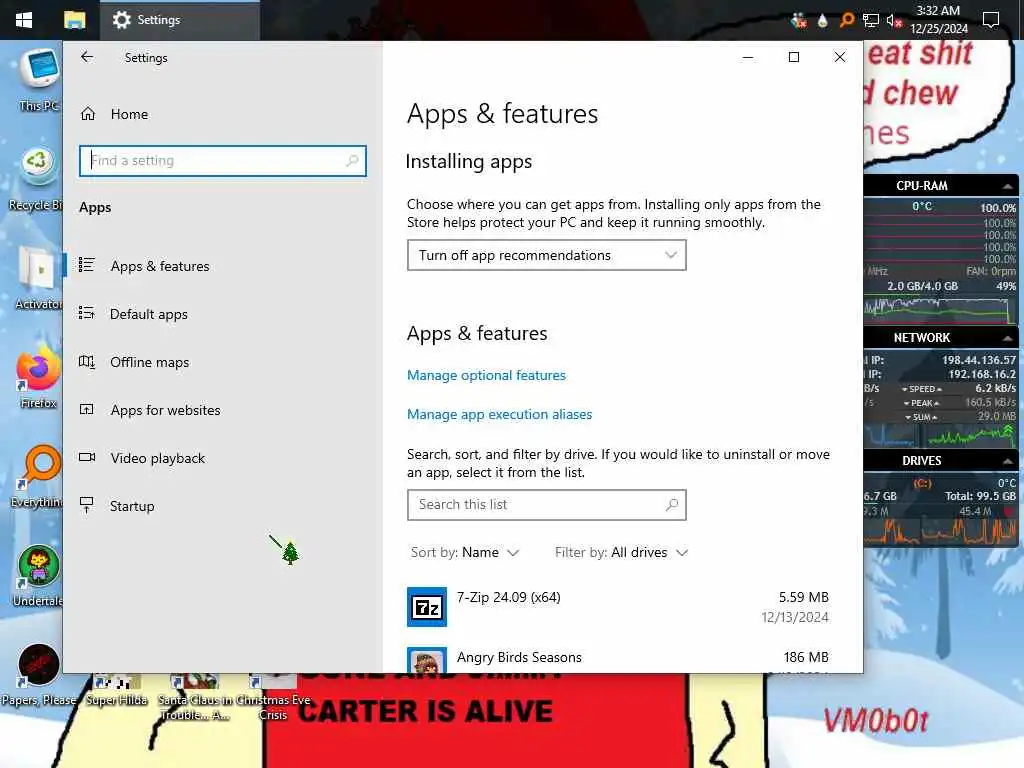
Task: Click the 7-Zip app icon
Action: pos(427,607)
